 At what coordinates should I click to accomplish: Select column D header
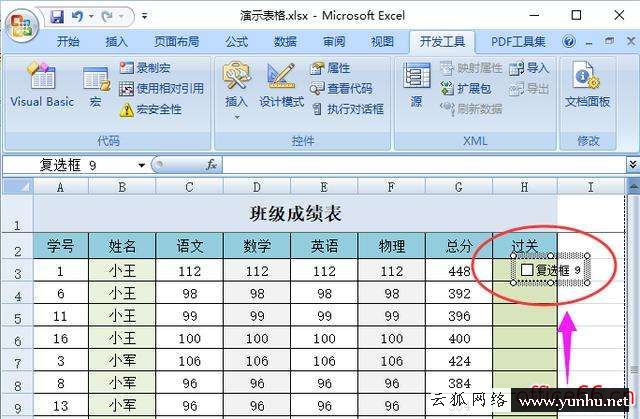pos(257,187)
